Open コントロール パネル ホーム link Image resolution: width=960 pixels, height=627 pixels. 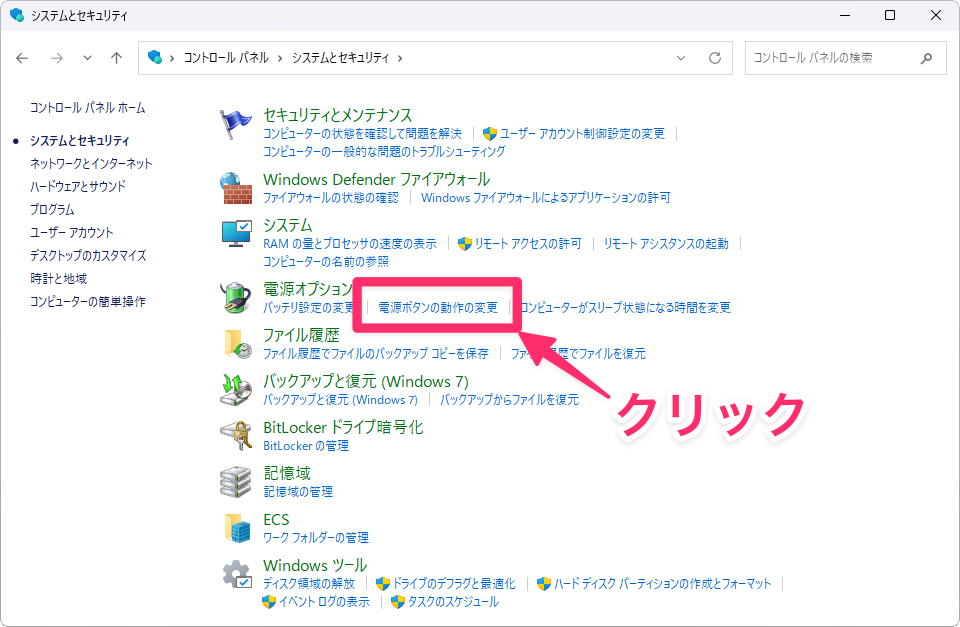(x=87, y=107)
